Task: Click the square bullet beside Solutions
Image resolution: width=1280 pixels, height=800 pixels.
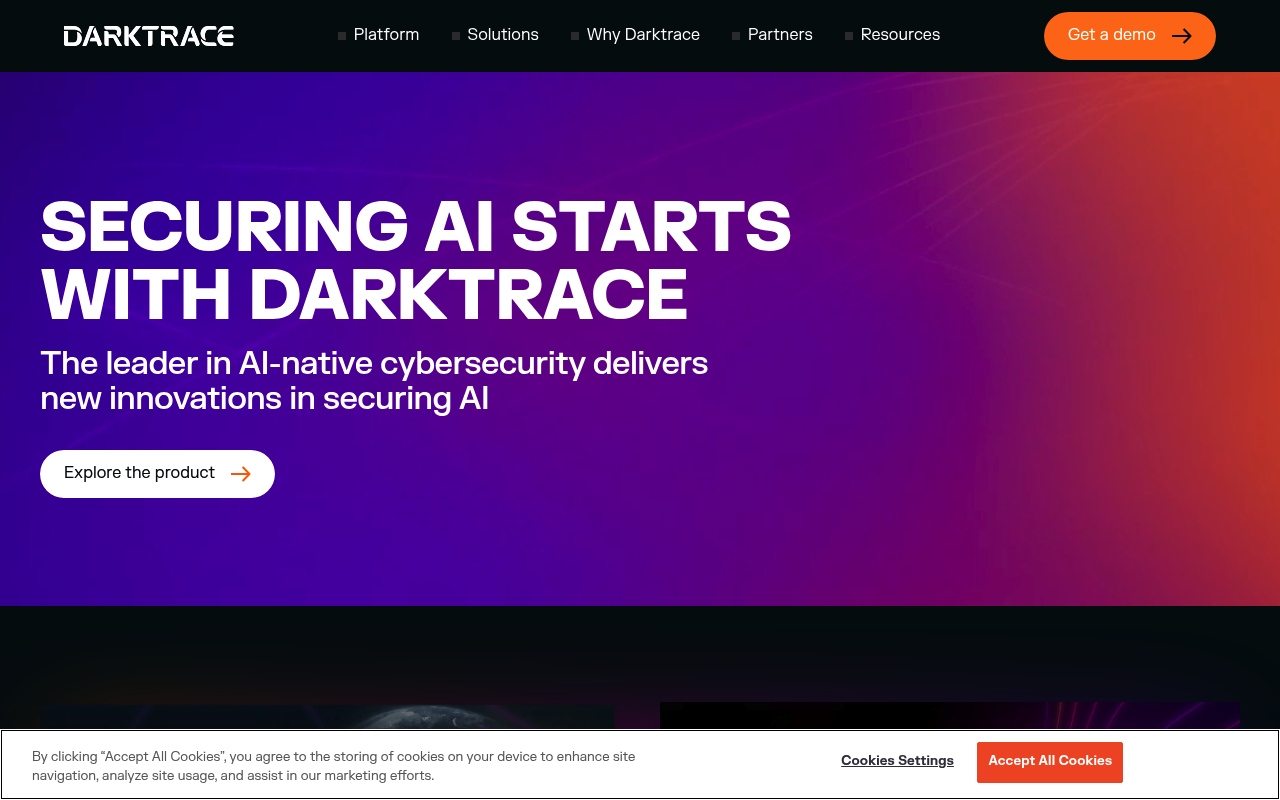Action: tap(456, 36)
